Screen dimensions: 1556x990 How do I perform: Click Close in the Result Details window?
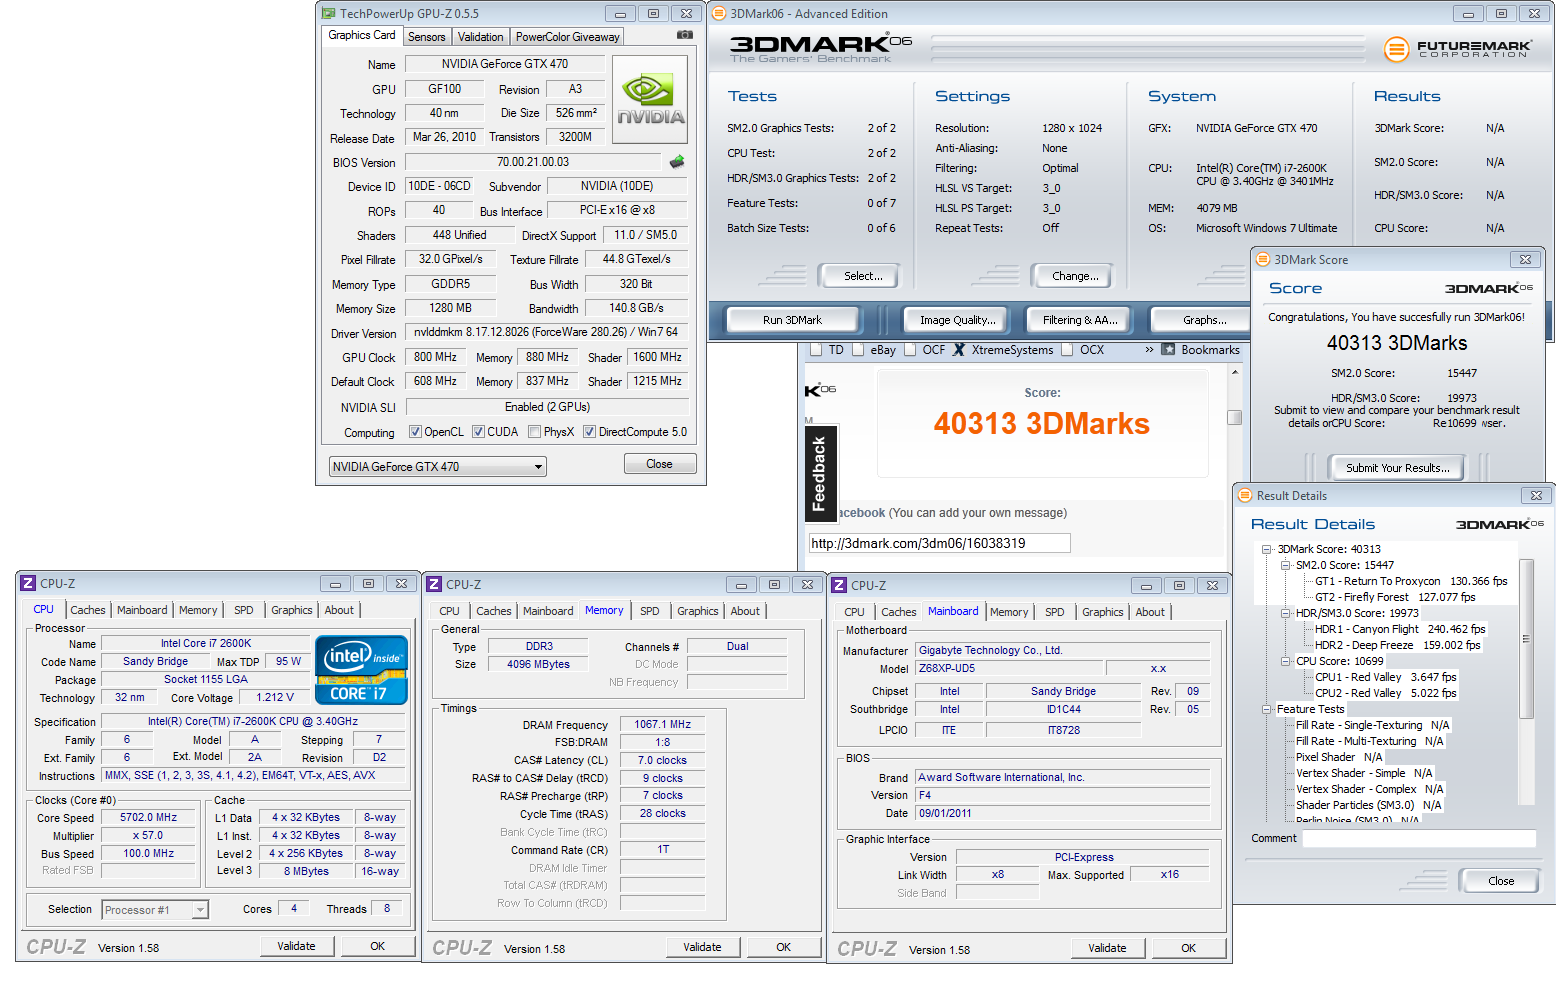[x=1500, y=881]
